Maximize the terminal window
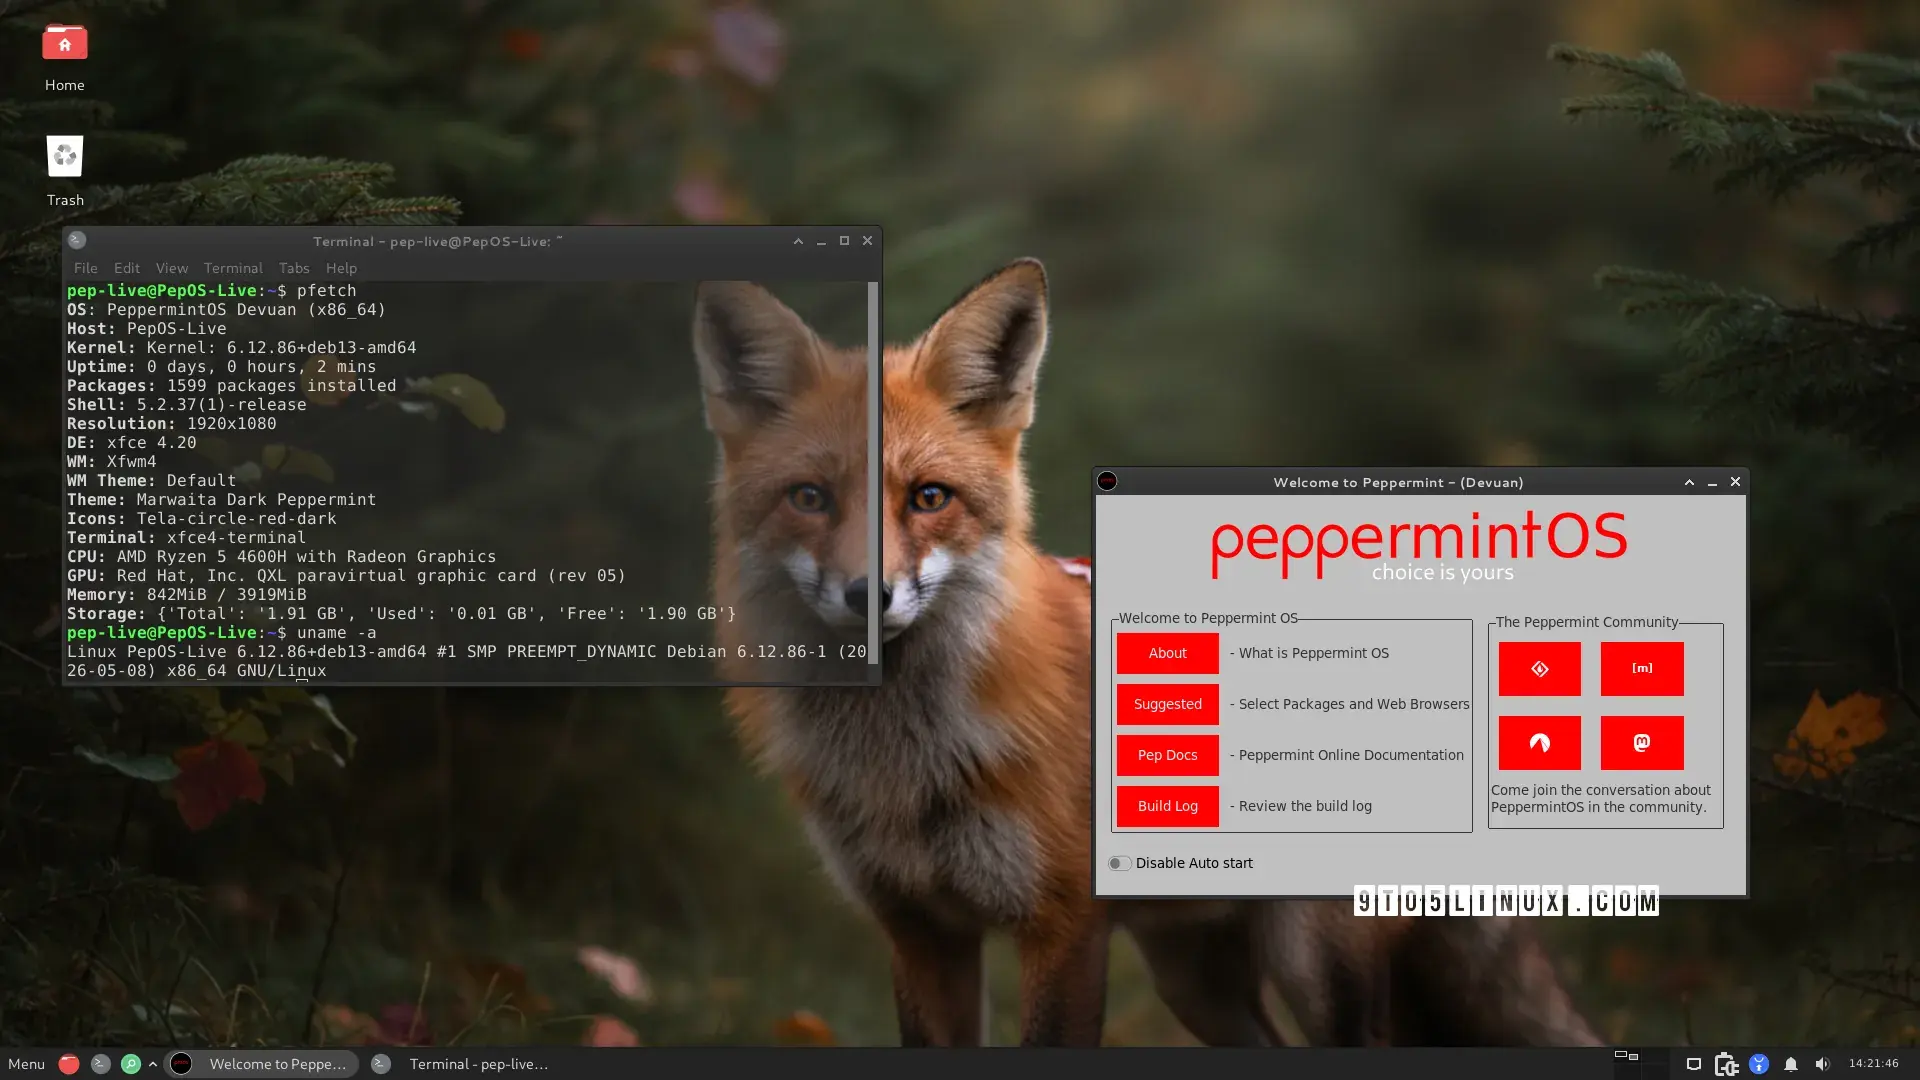Viewport: 1920px width, 1080px height. 844,241
